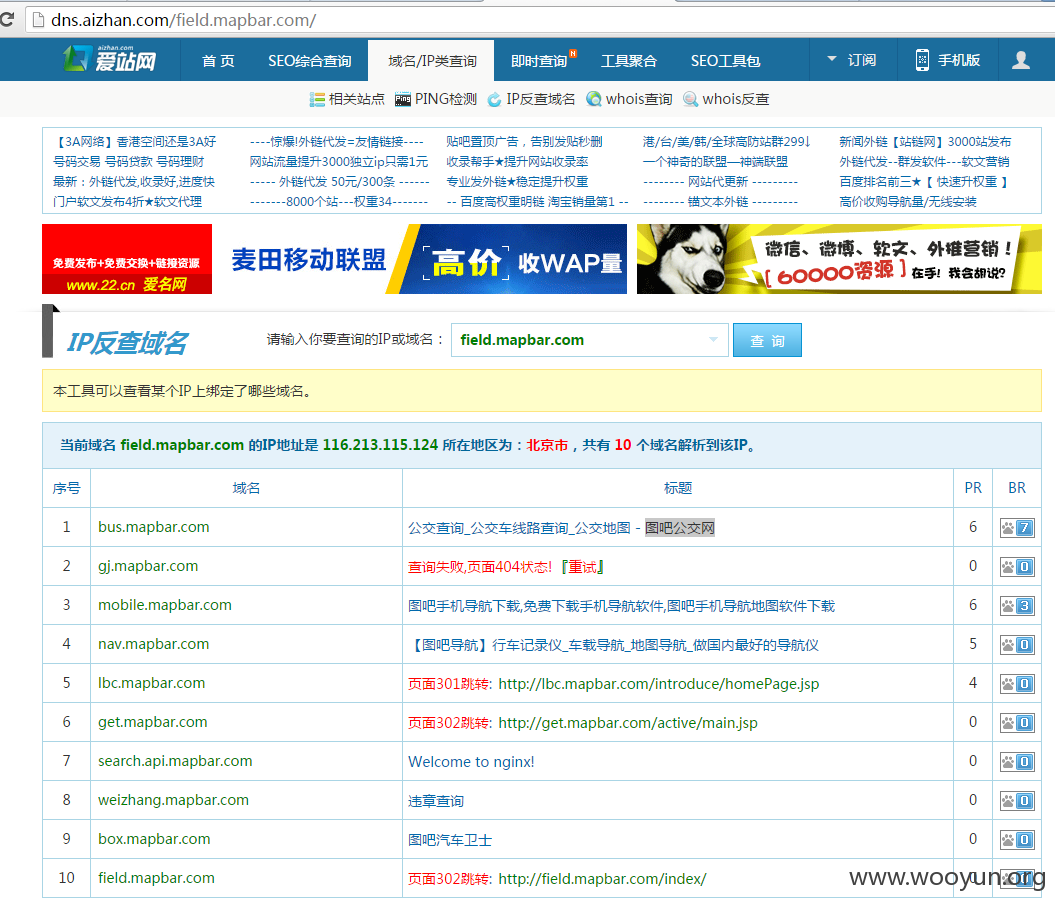Click Baidu rank badge for box.mapbar.com
Screen dimensions: 1055x906
point(1017,840)
